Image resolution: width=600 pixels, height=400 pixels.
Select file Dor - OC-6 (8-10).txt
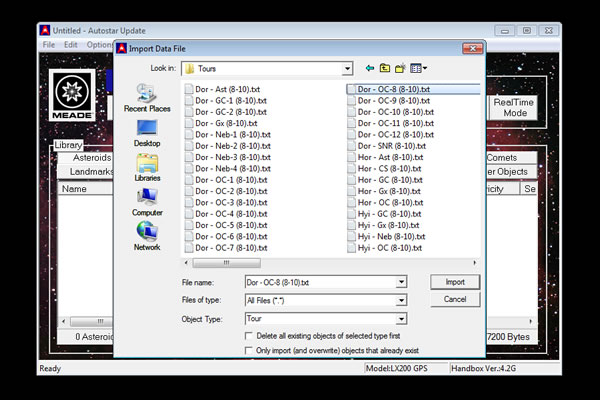pyautogui.click(x=226, y=236)
